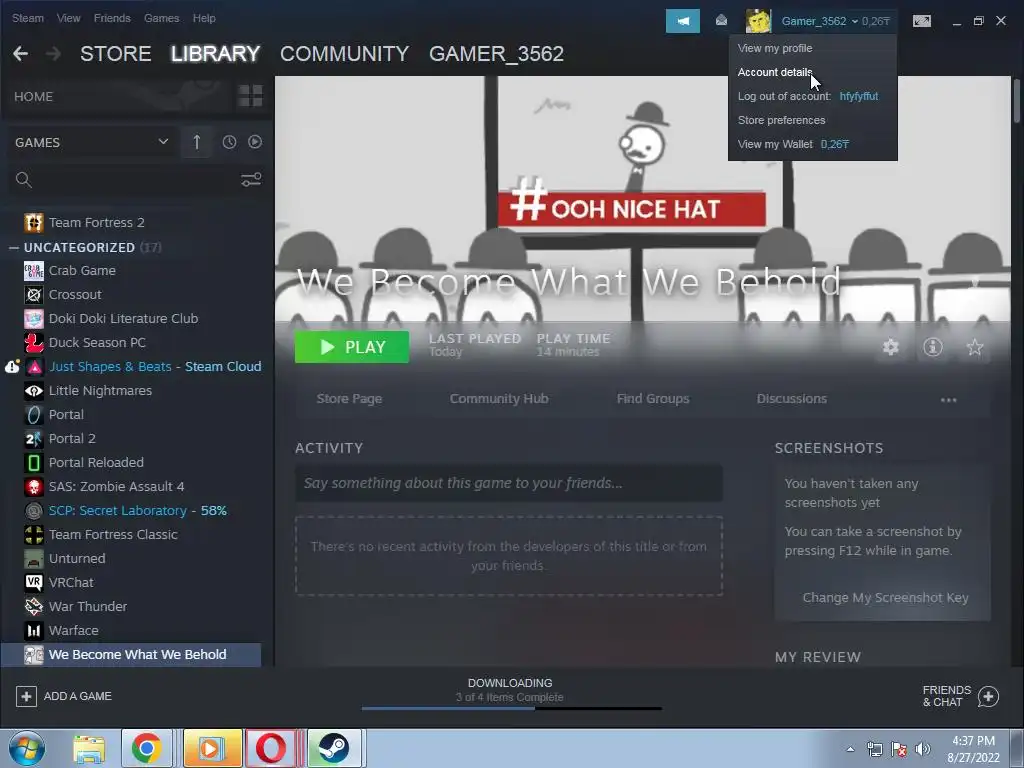Open the Games menu
This screenshot has height=768, width=1024.
pos(161,18)
